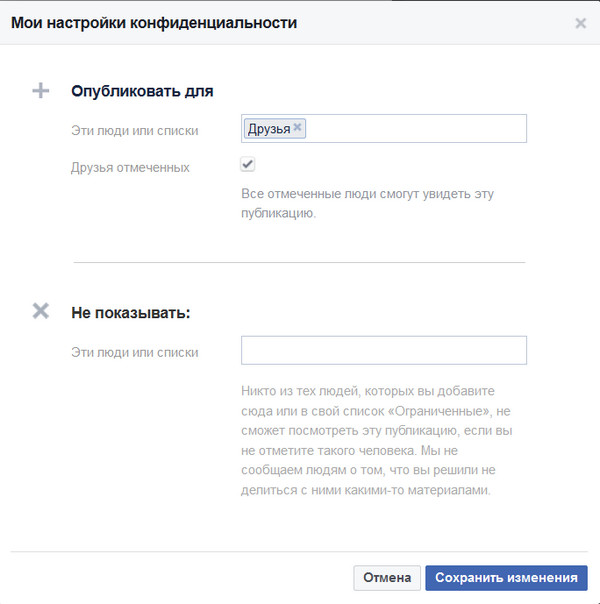Toggle the "Друзья отмеченных" checkbox
The image size is (600, 604).
click(247, 165)
